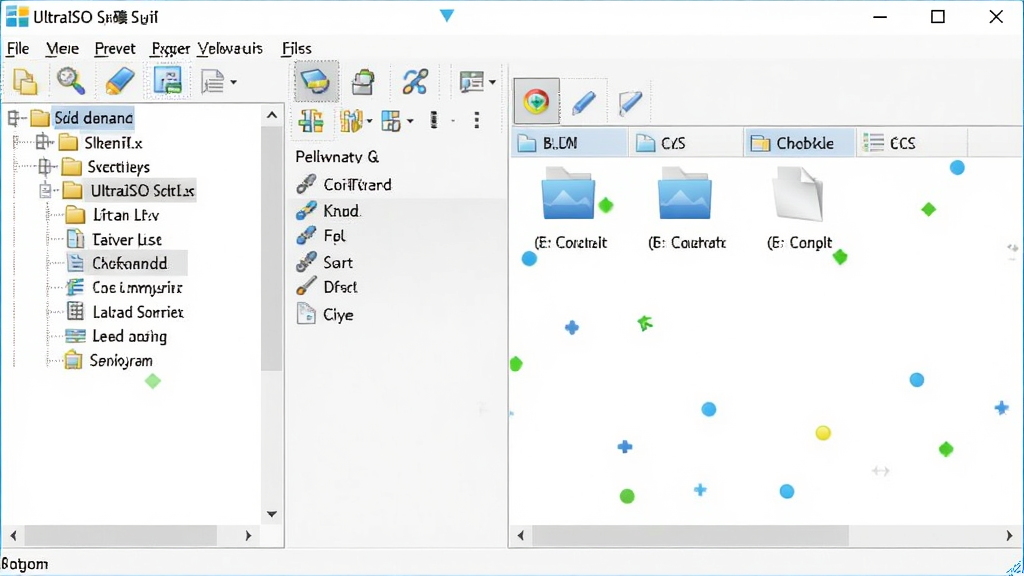This screenshot has width=1024, height=576.
Task: Switch to the CYS tab
Action: 685,143
